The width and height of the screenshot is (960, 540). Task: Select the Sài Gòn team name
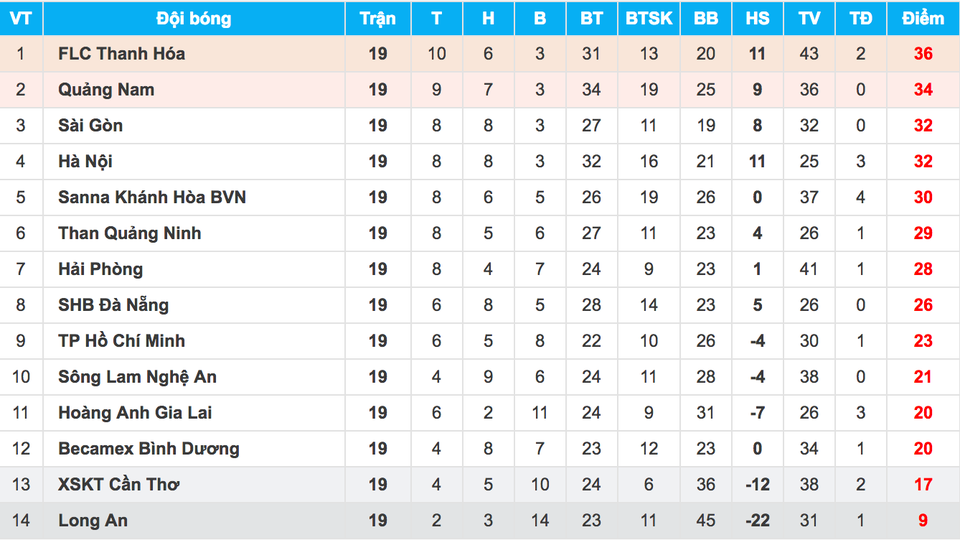point(91,125)
